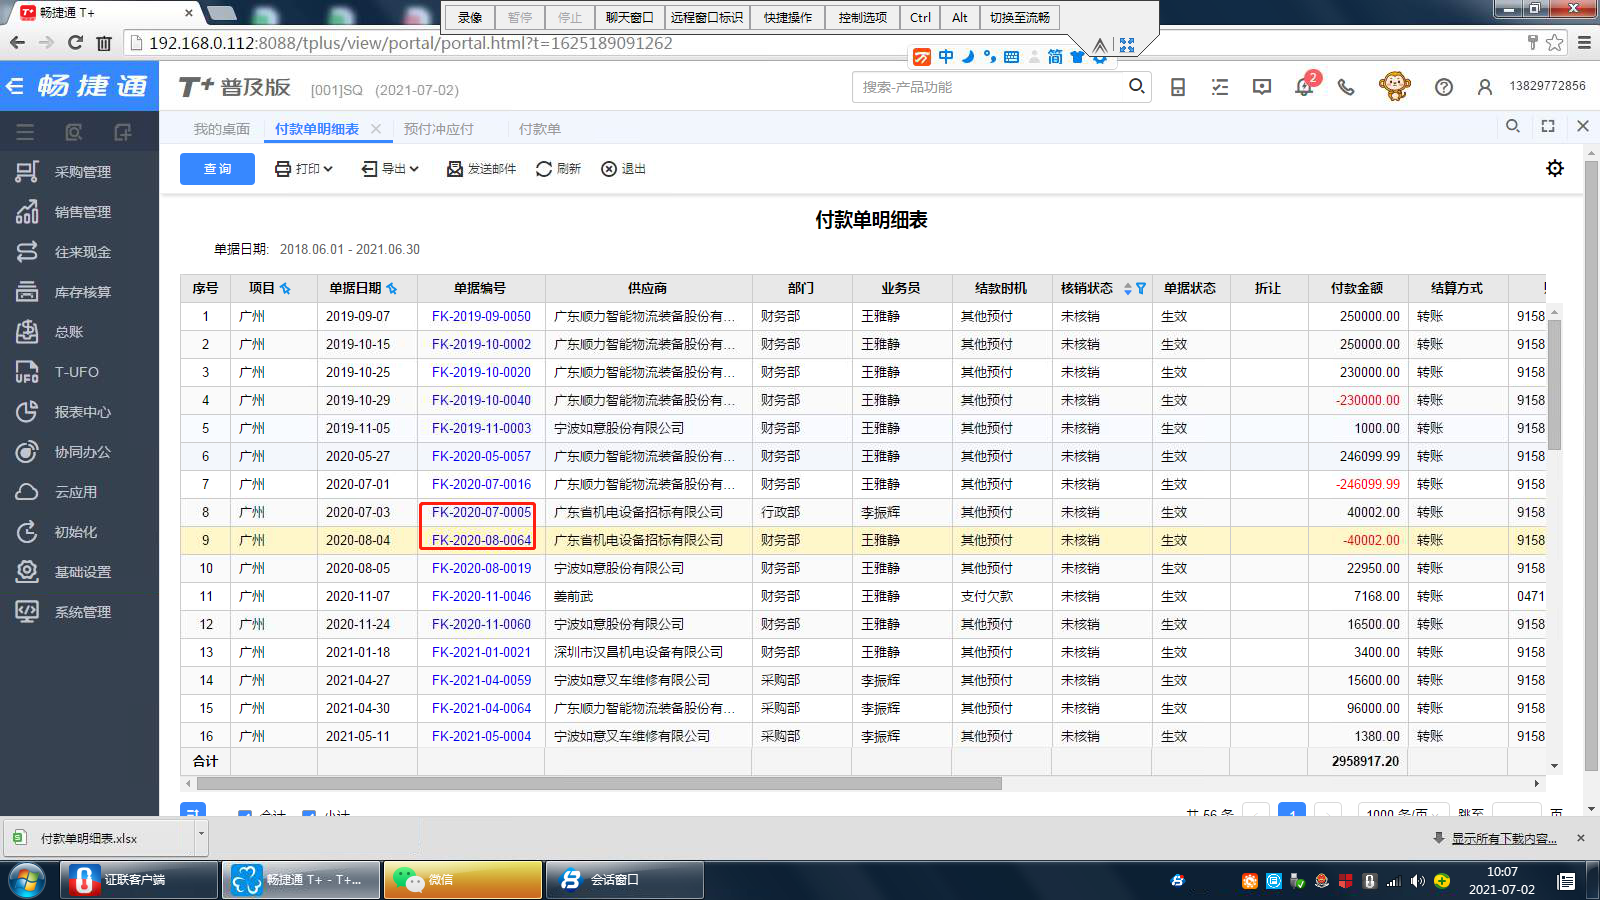Select the 付款单明细表 tab
The height and width of the screenshot is (900, 1600).
tap(316, 129)
